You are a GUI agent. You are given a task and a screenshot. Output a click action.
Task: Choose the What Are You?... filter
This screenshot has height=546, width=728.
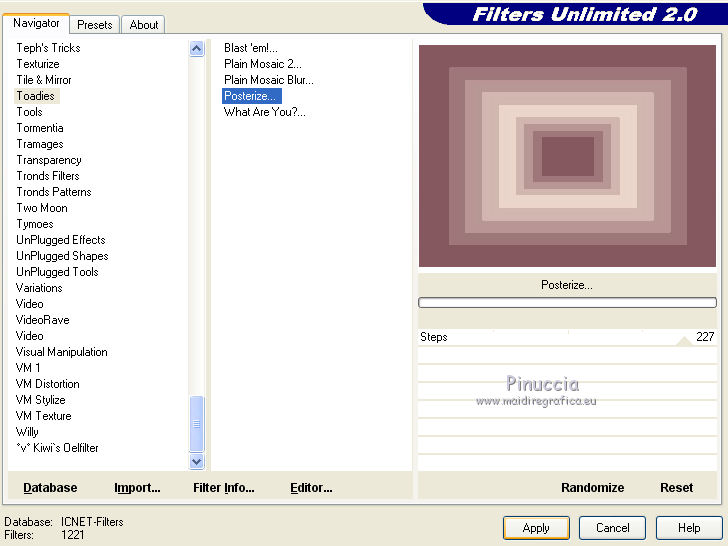tap(265, 112)
